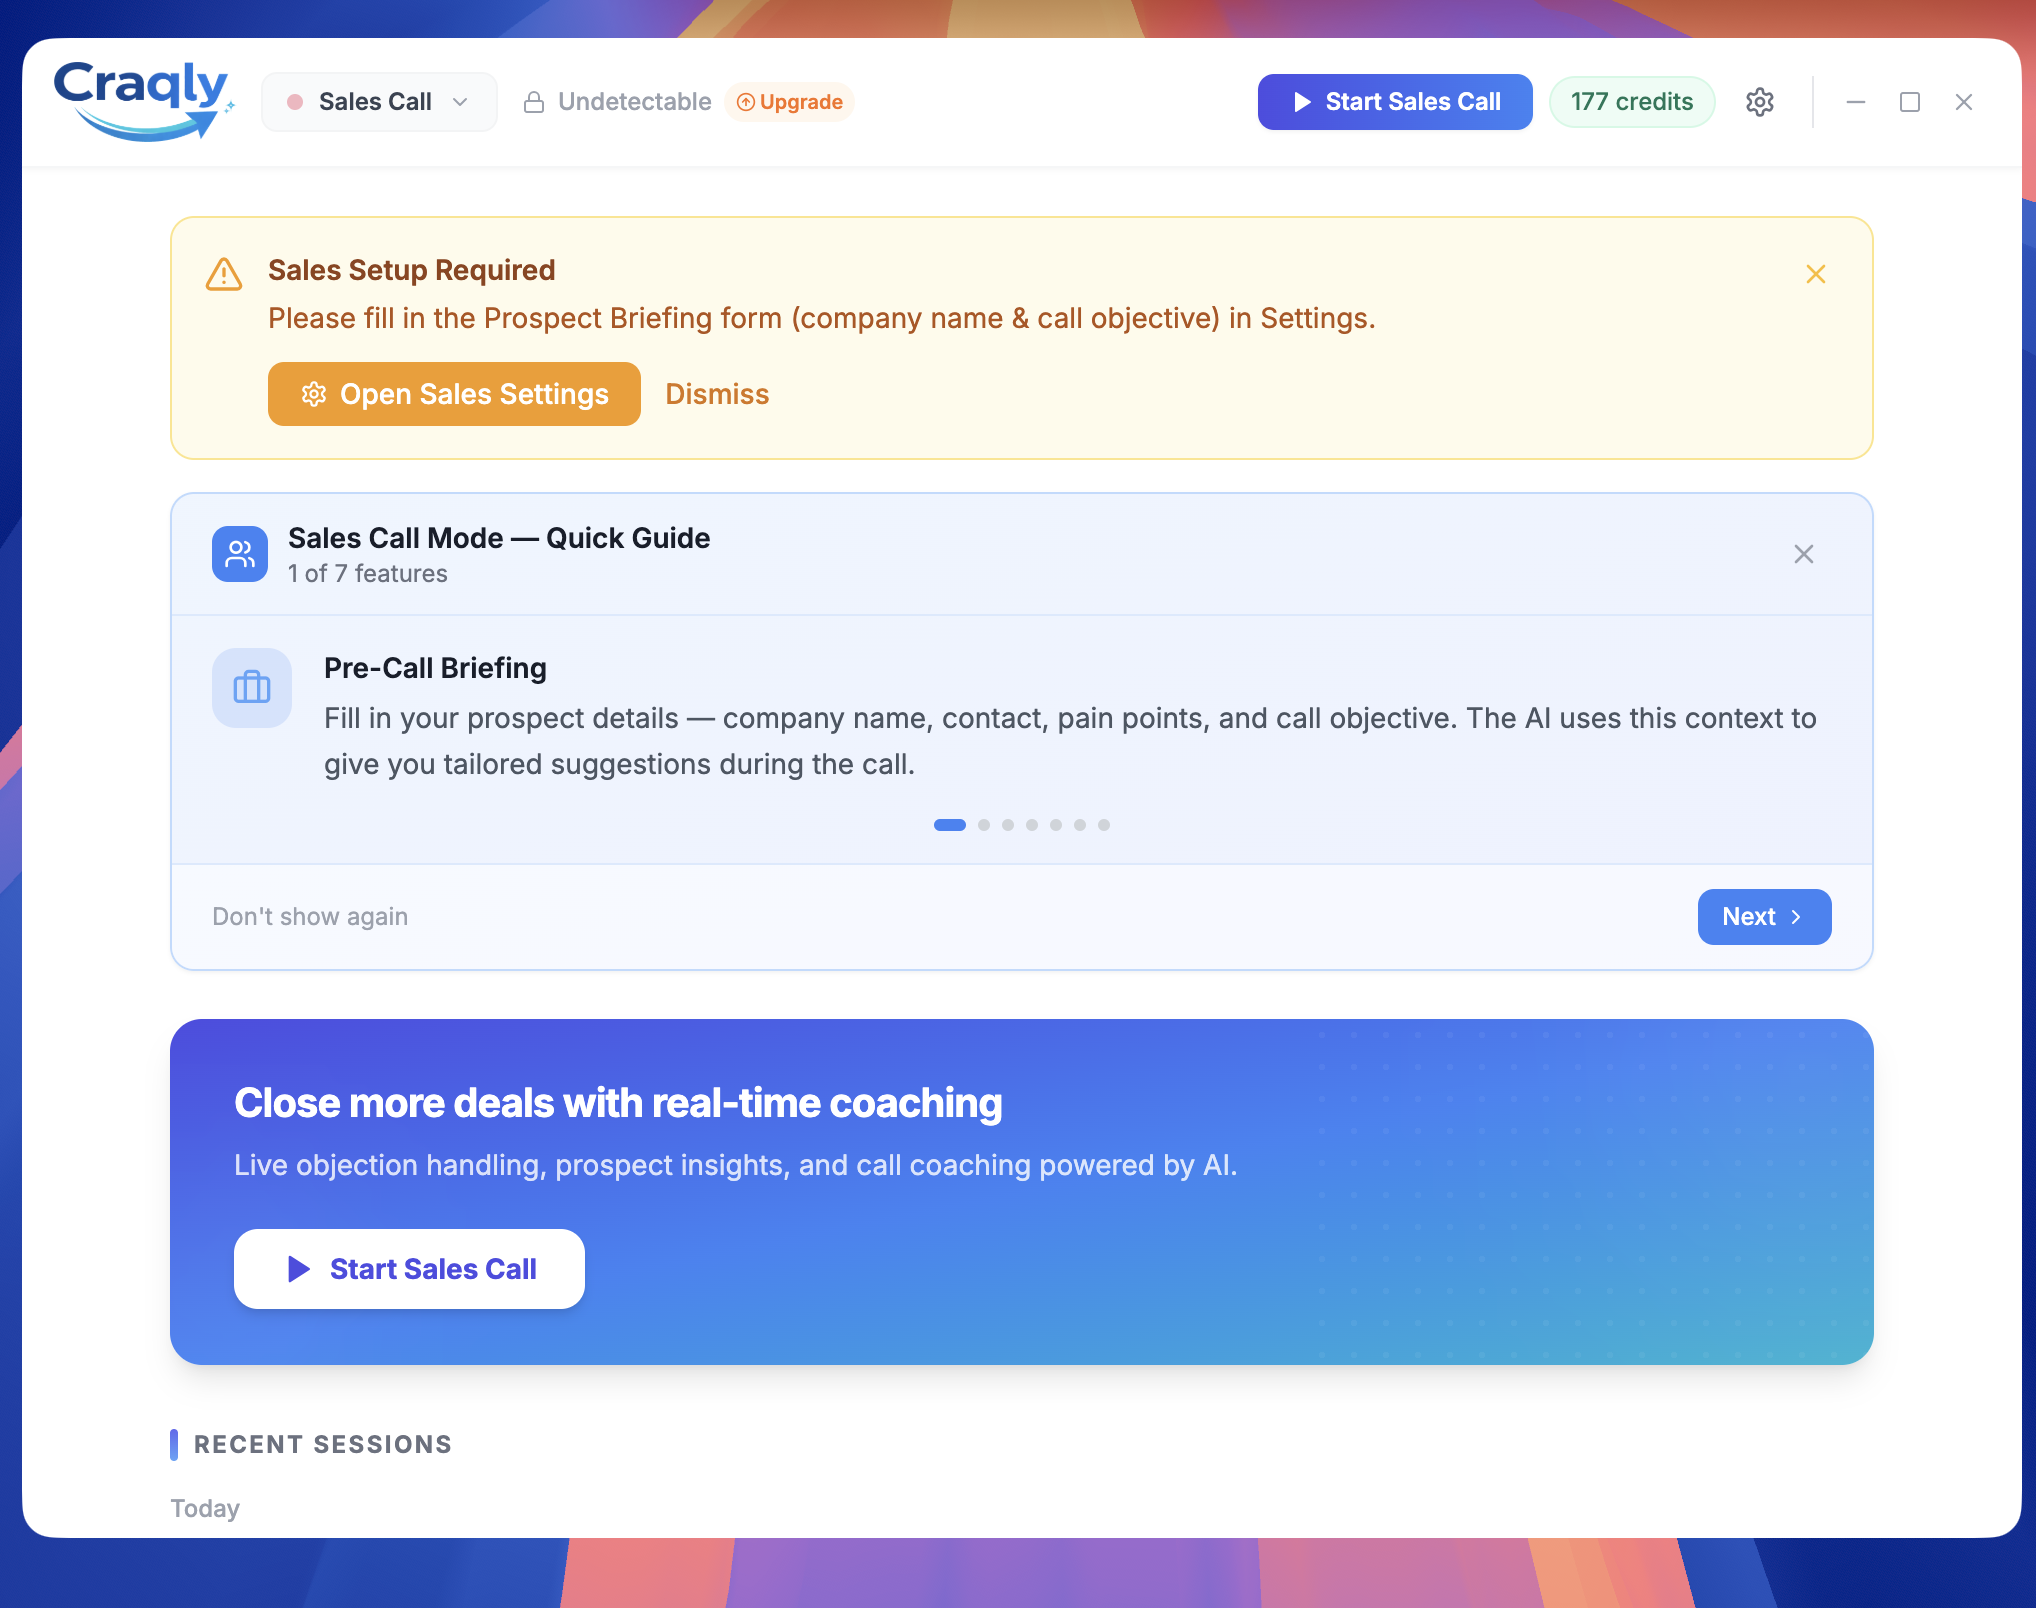
Task: View the 177 credits balance
Action: 1631,102
